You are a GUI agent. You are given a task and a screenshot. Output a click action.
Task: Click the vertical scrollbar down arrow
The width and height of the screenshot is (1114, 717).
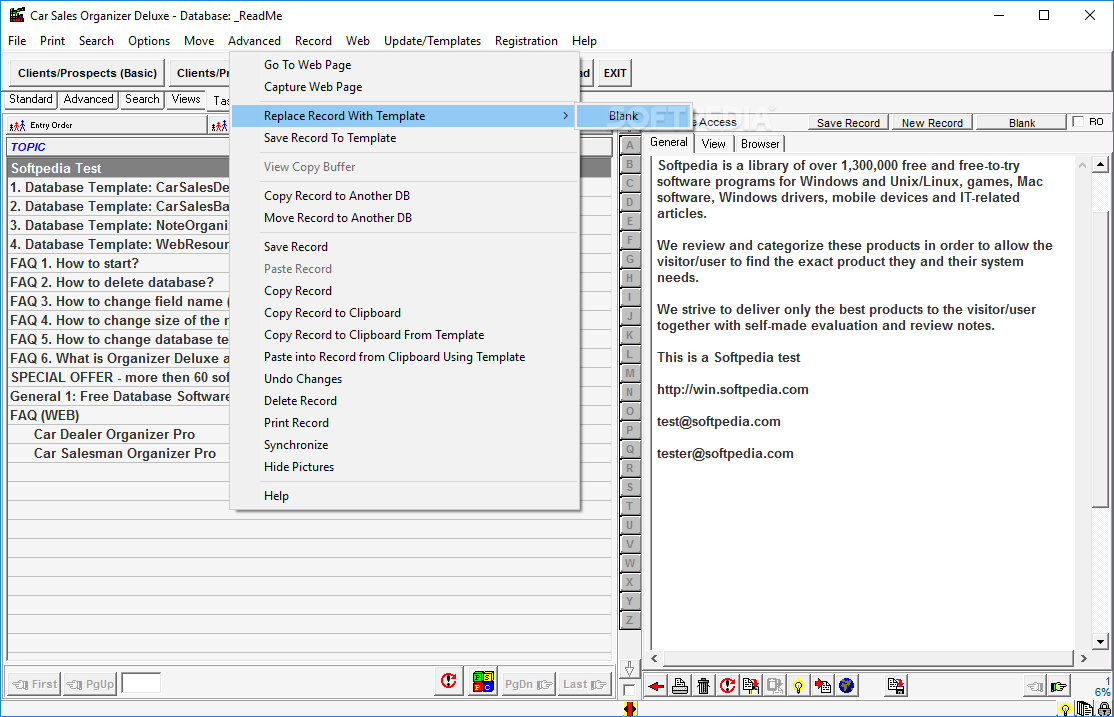[x=1101, y=642]
